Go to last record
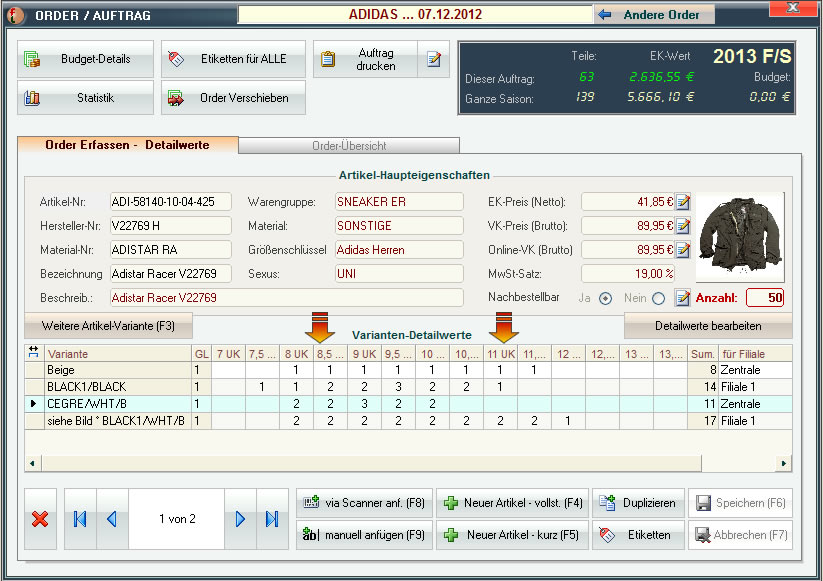823x581 pixels. [272, 519]
